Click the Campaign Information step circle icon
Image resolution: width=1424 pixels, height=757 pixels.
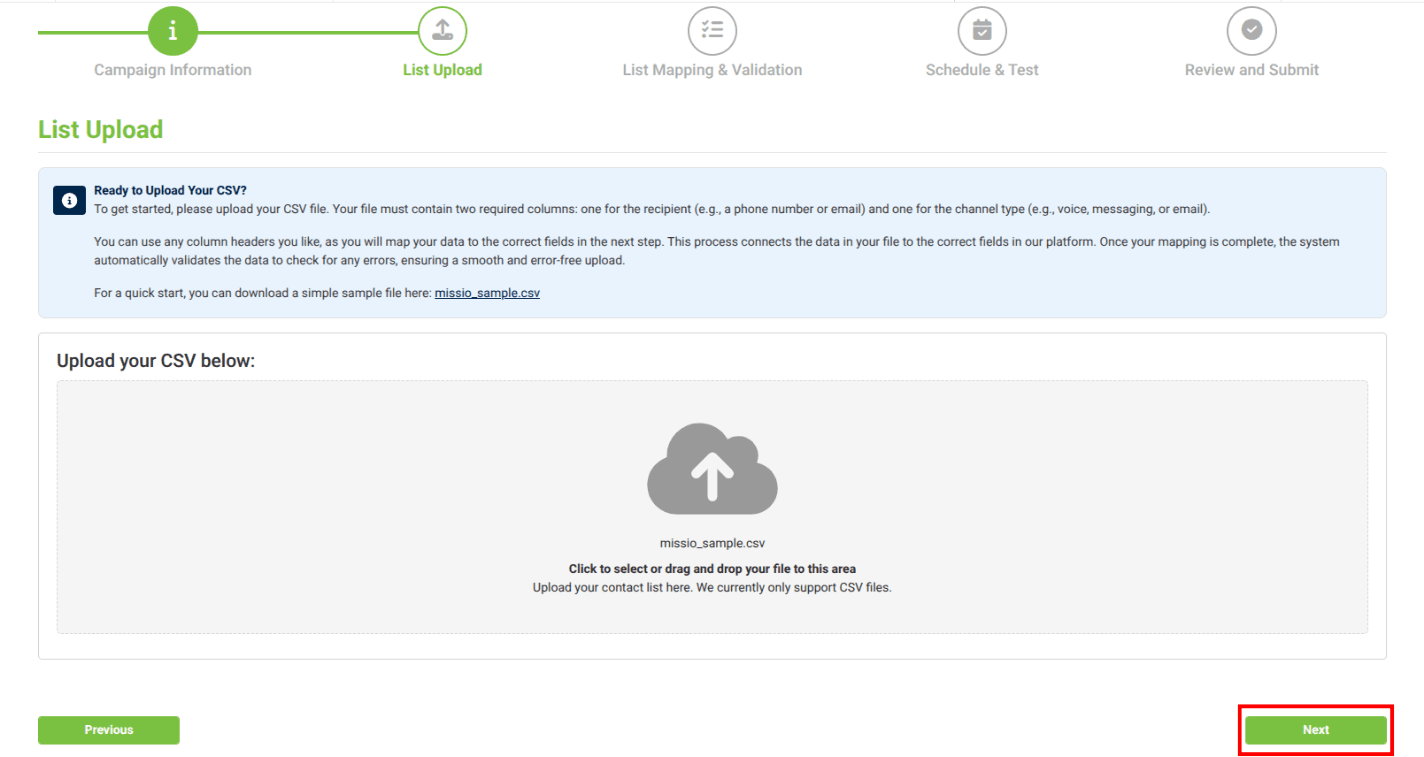(173, 32)
